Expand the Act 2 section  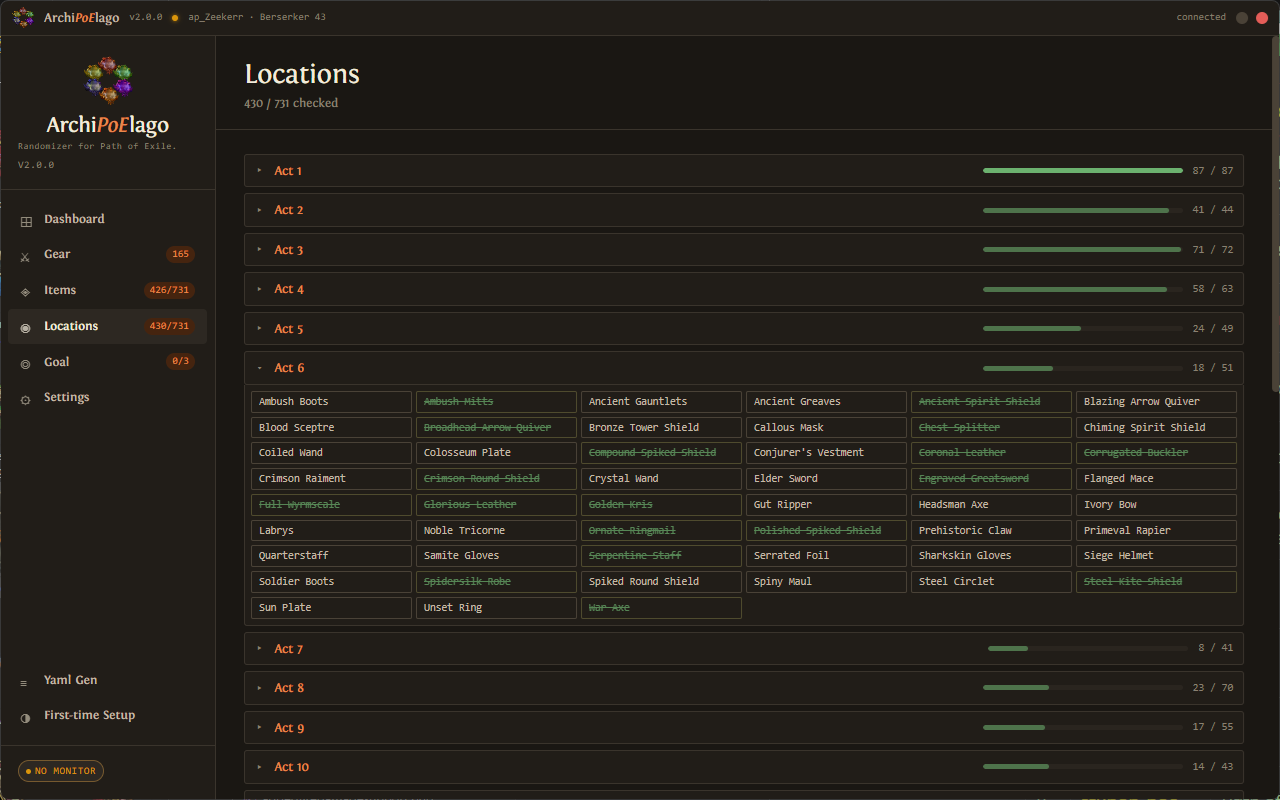click(743, 210)
